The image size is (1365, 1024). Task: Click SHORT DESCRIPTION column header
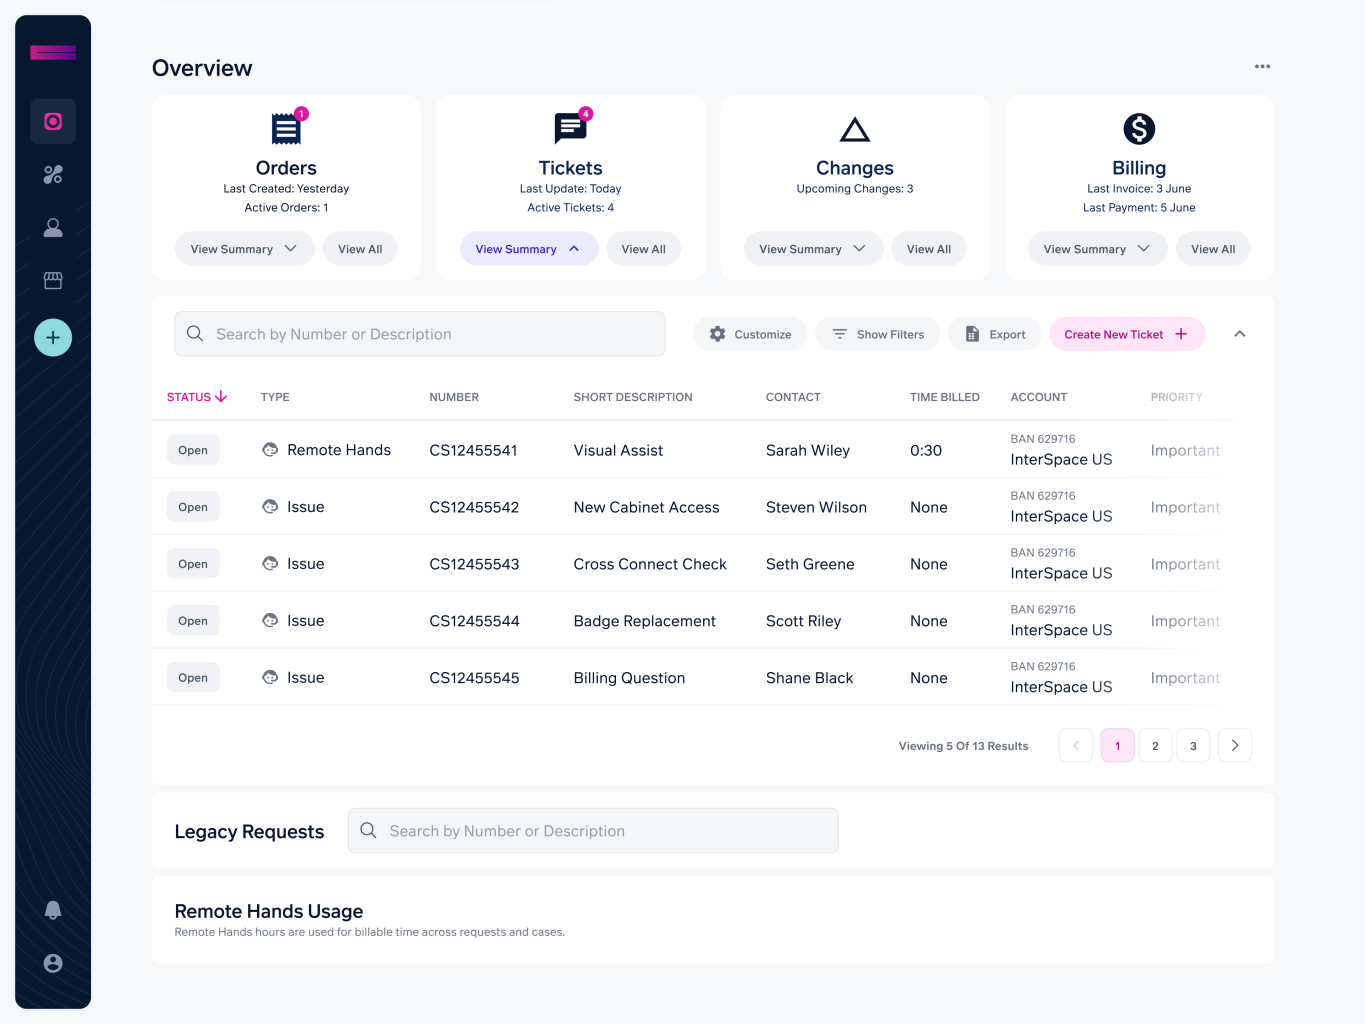[x=633, y=397]
